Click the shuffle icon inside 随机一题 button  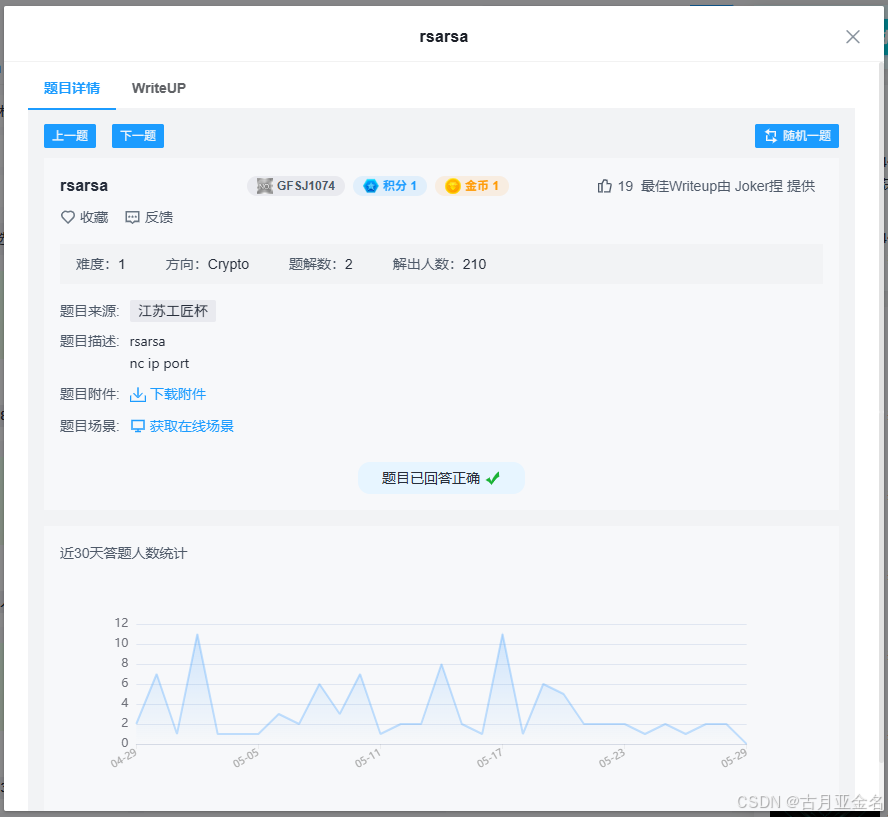coord(770,135)
